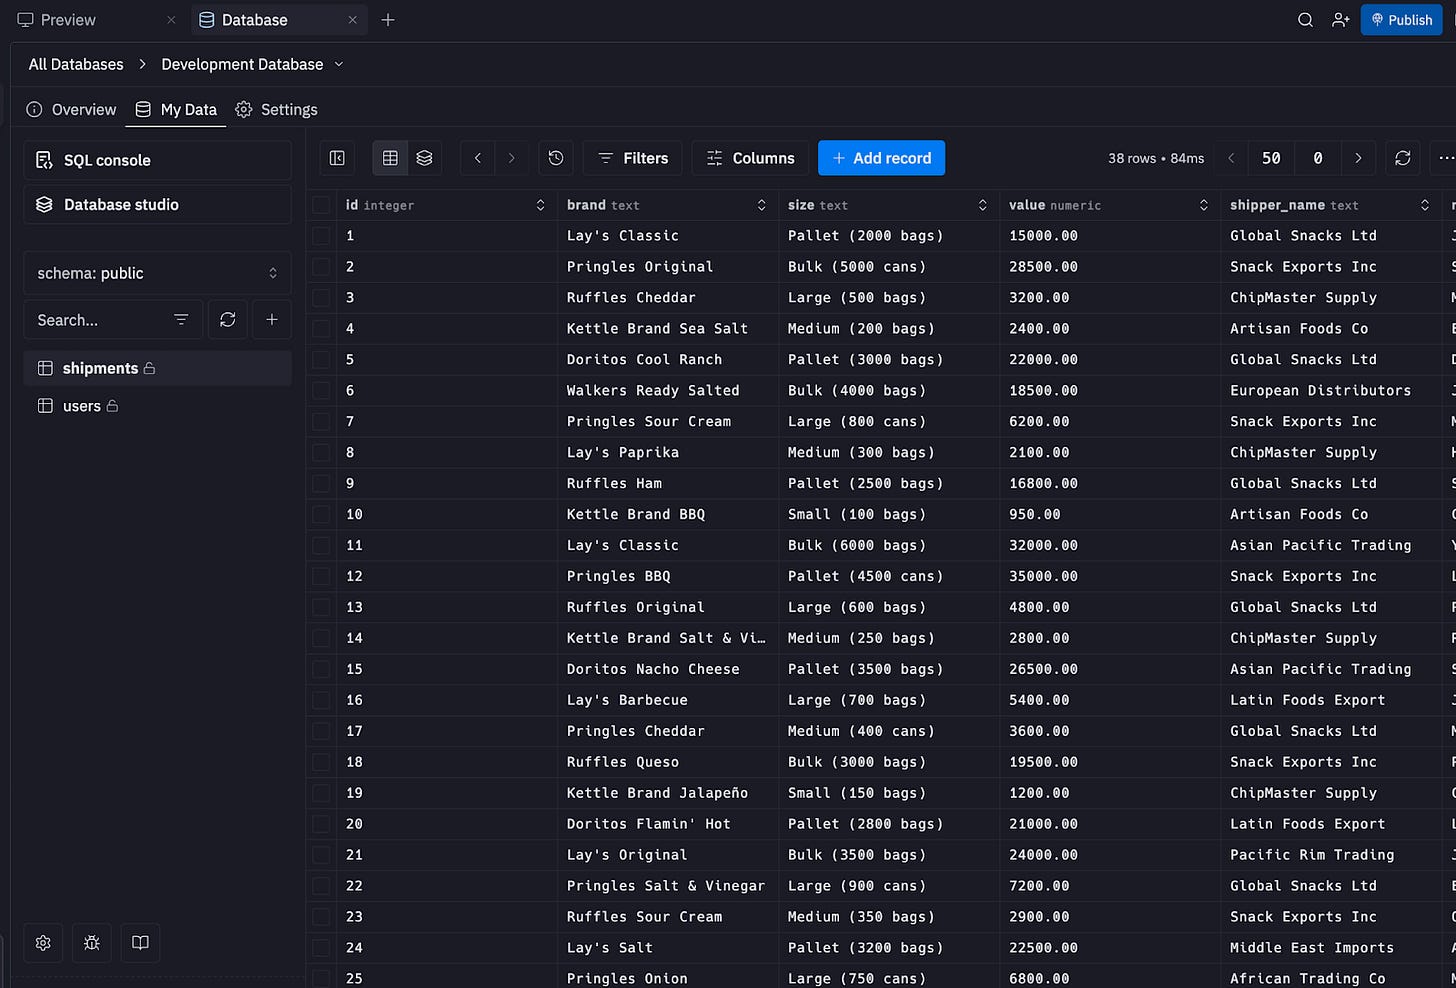
Task: Click the filter icon in table search
Action: pyautogui.click(x=181, y=320)
